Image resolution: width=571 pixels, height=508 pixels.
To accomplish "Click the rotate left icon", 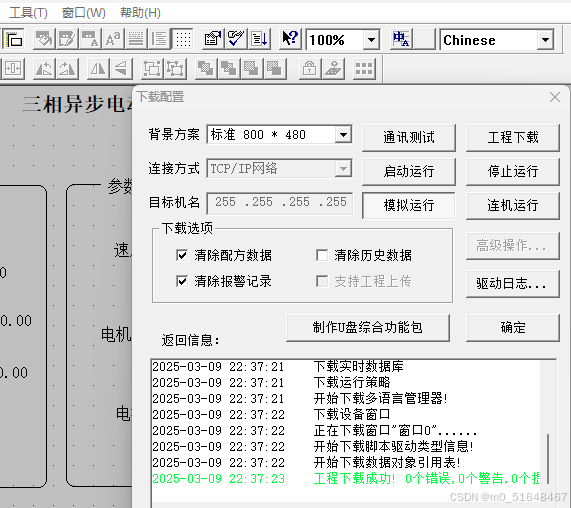I will pyautogui.click(x=44, y=68).
